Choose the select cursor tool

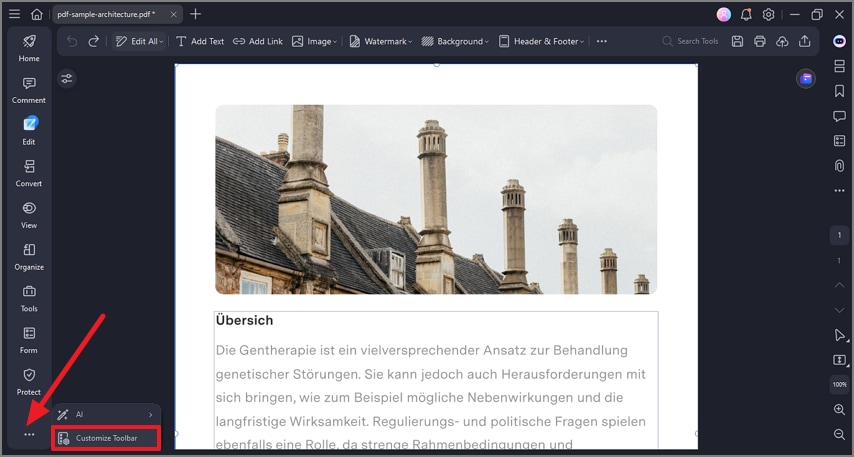[839, 335]
